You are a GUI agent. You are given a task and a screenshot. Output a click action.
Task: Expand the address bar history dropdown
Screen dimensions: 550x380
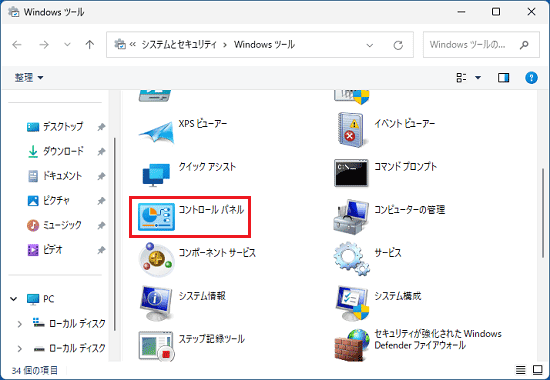[x=369, y=45]
